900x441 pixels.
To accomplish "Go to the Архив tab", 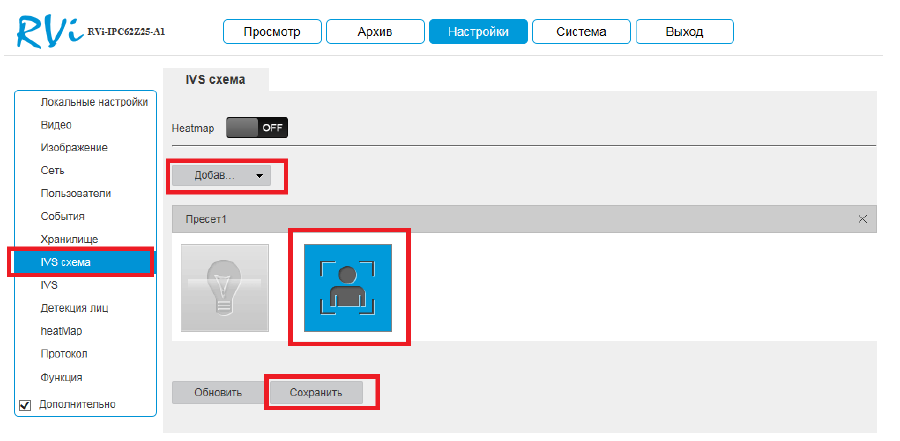I will tap(375, 32).
